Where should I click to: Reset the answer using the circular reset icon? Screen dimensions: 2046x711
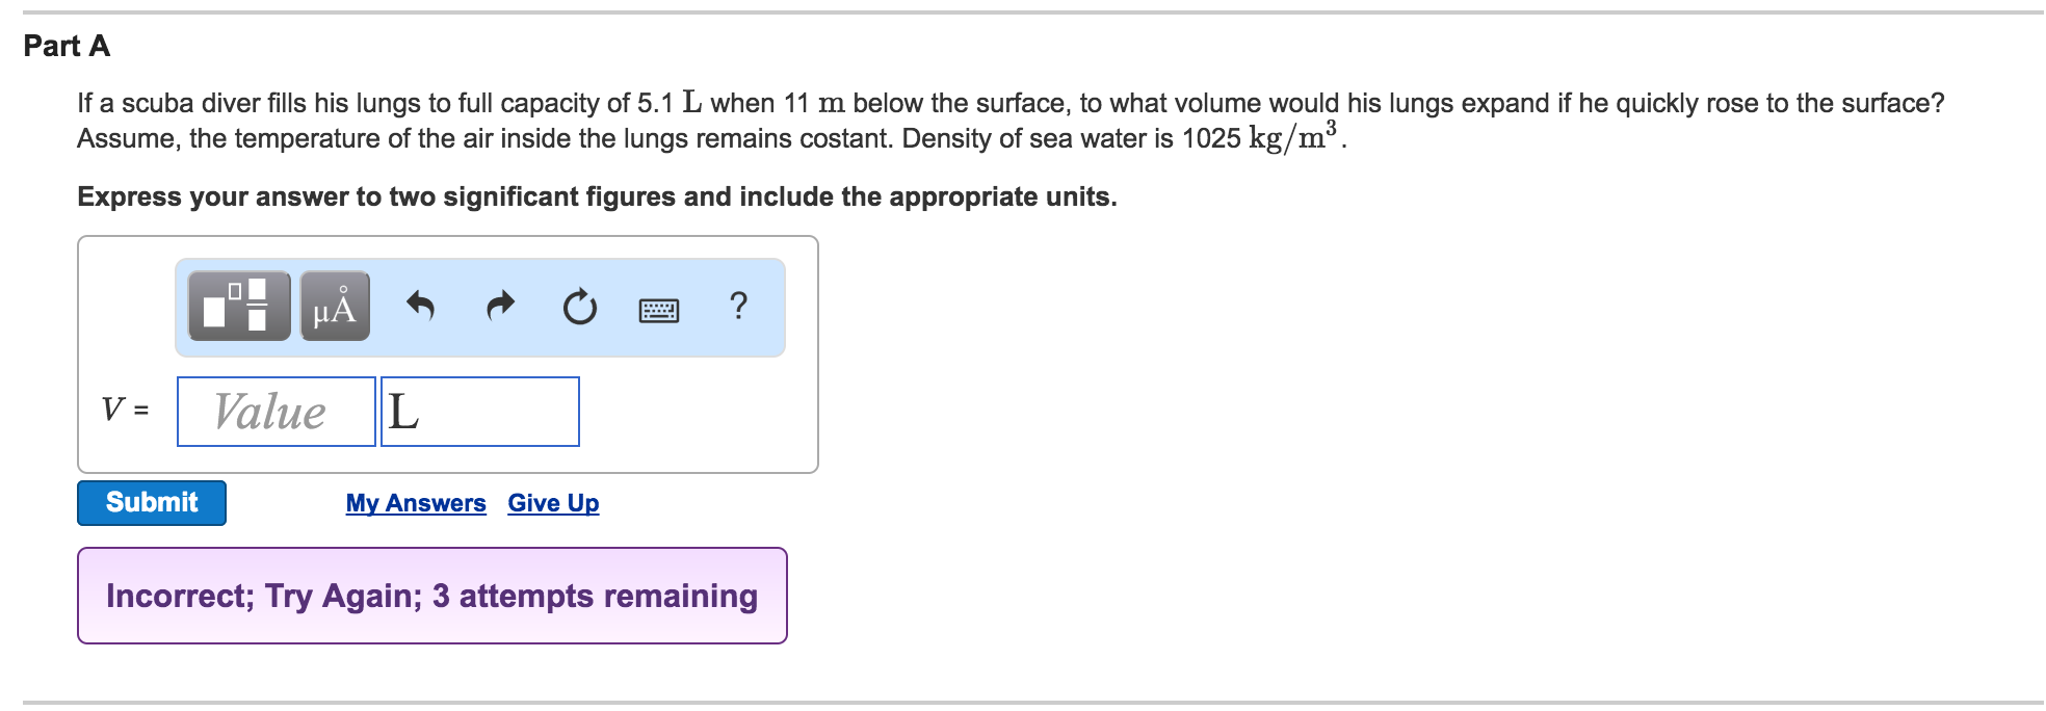pyautogui.click(x=580, y=308)
